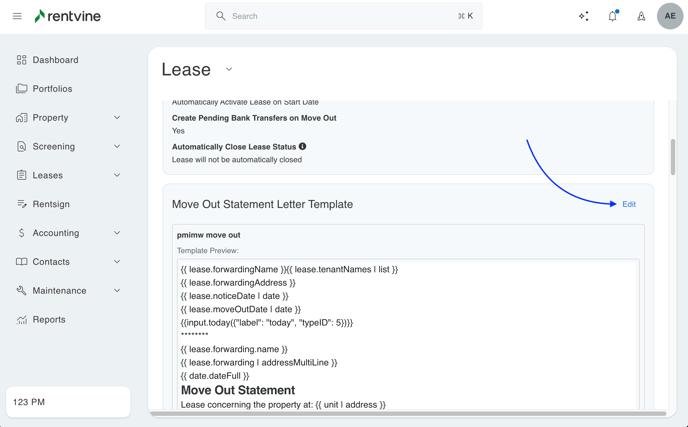Click the Dashboard grid icon
The width and height of the screenshot is (688, 427).
tap(21, 60)
